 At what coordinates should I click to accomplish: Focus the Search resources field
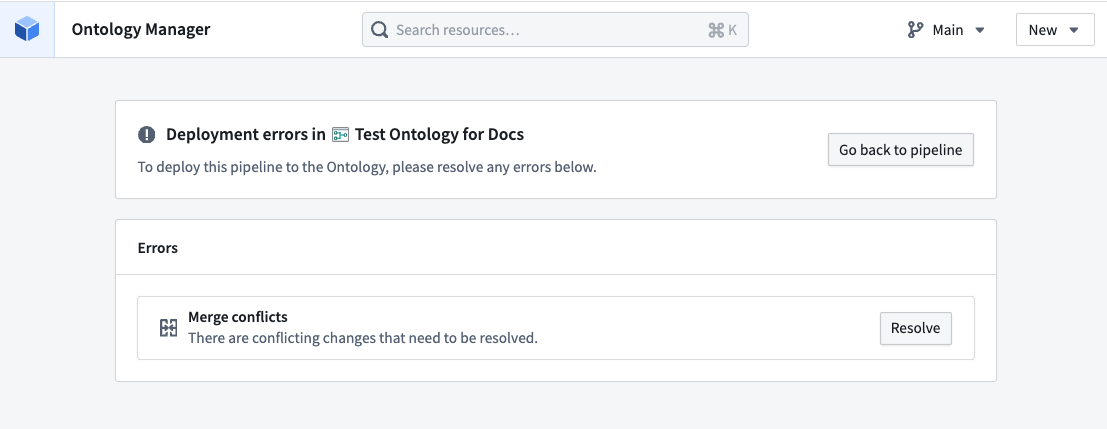pyautogui.click(x=555, y=30)
